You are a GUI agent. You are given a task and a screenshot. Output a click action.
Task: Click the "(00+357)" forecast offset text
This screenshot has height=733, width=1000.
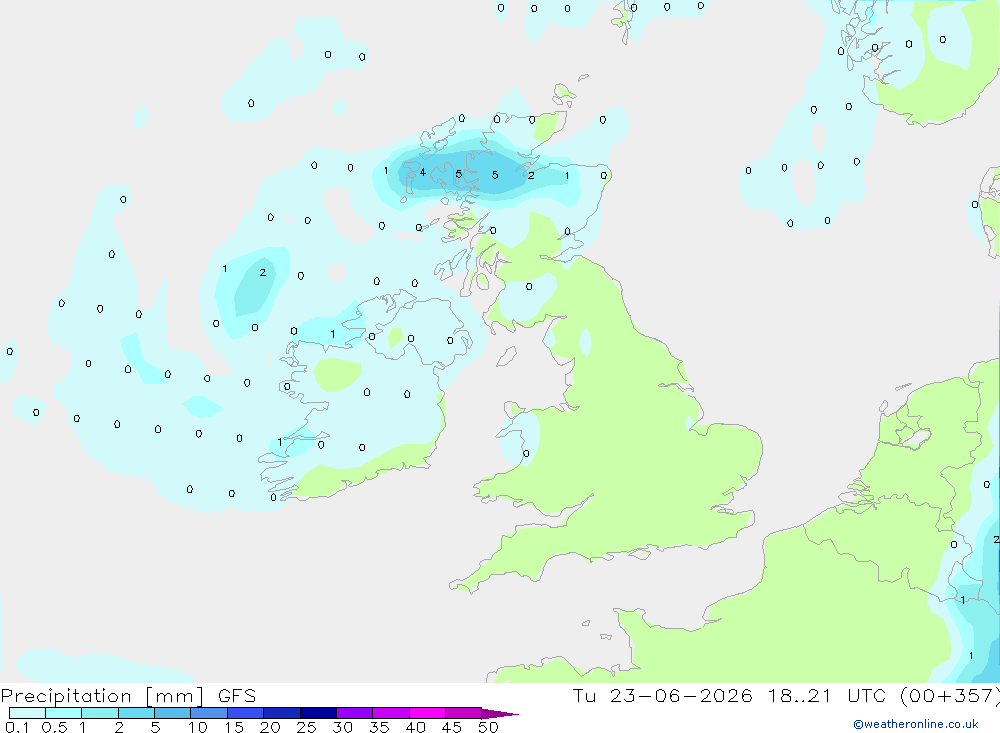point(949,696)
